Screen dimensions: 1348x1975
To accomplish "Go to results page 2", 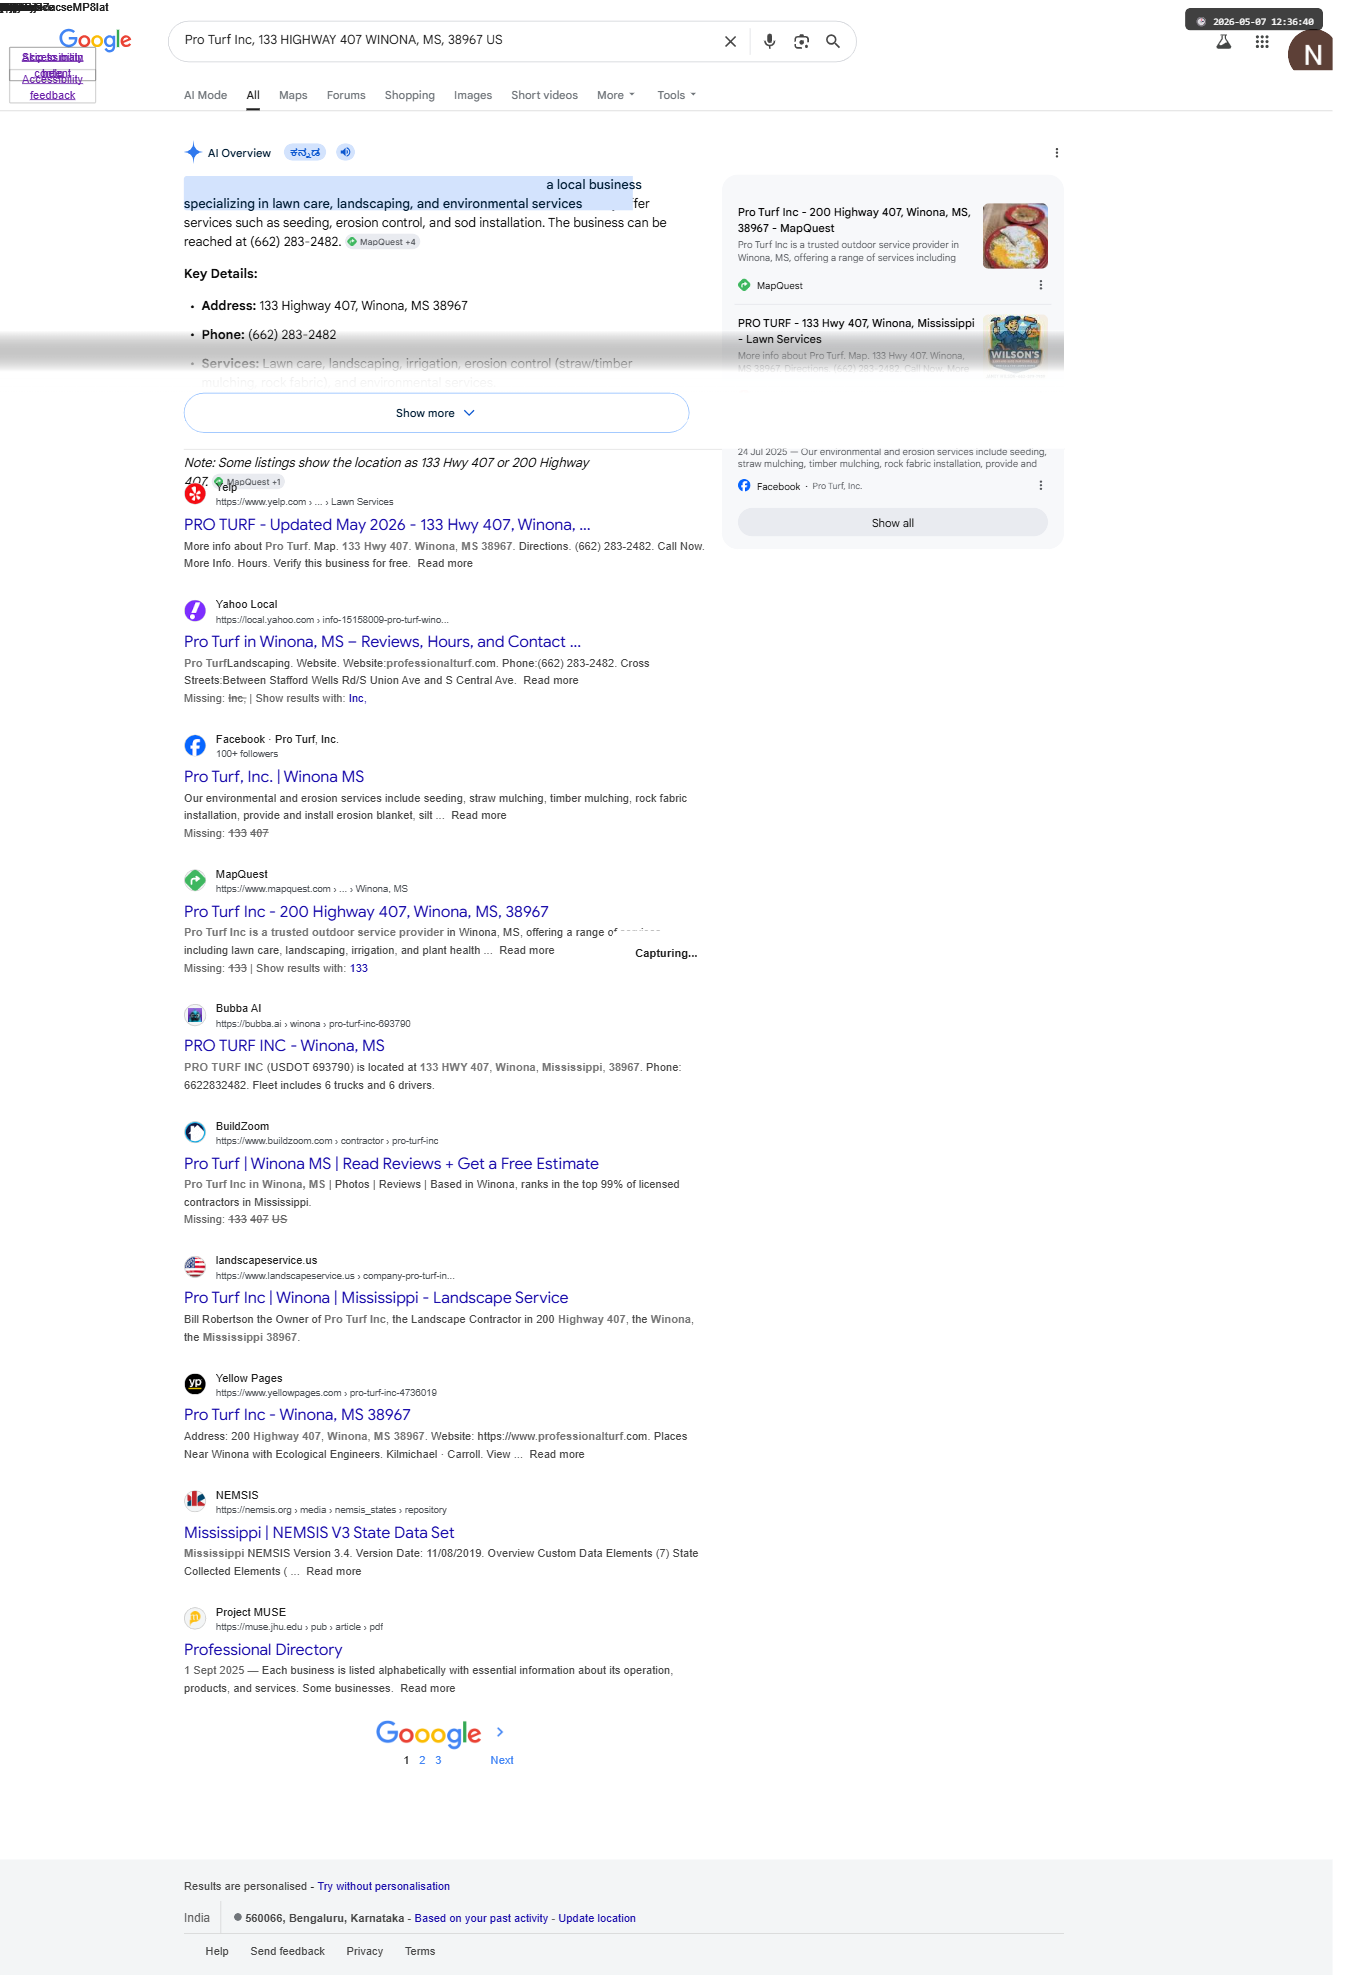I will [422, 1760].
